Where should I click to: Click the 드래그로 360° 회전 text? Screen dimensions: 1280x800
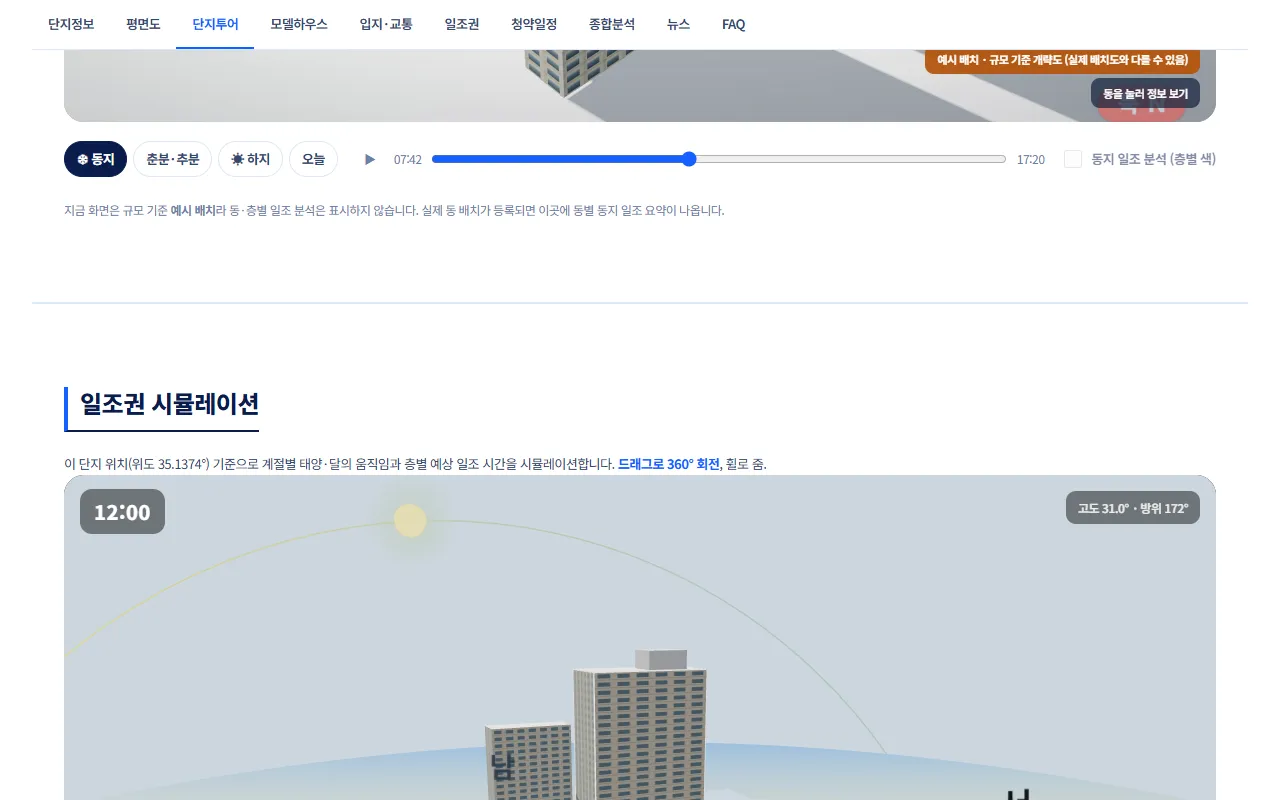[669, 464]
